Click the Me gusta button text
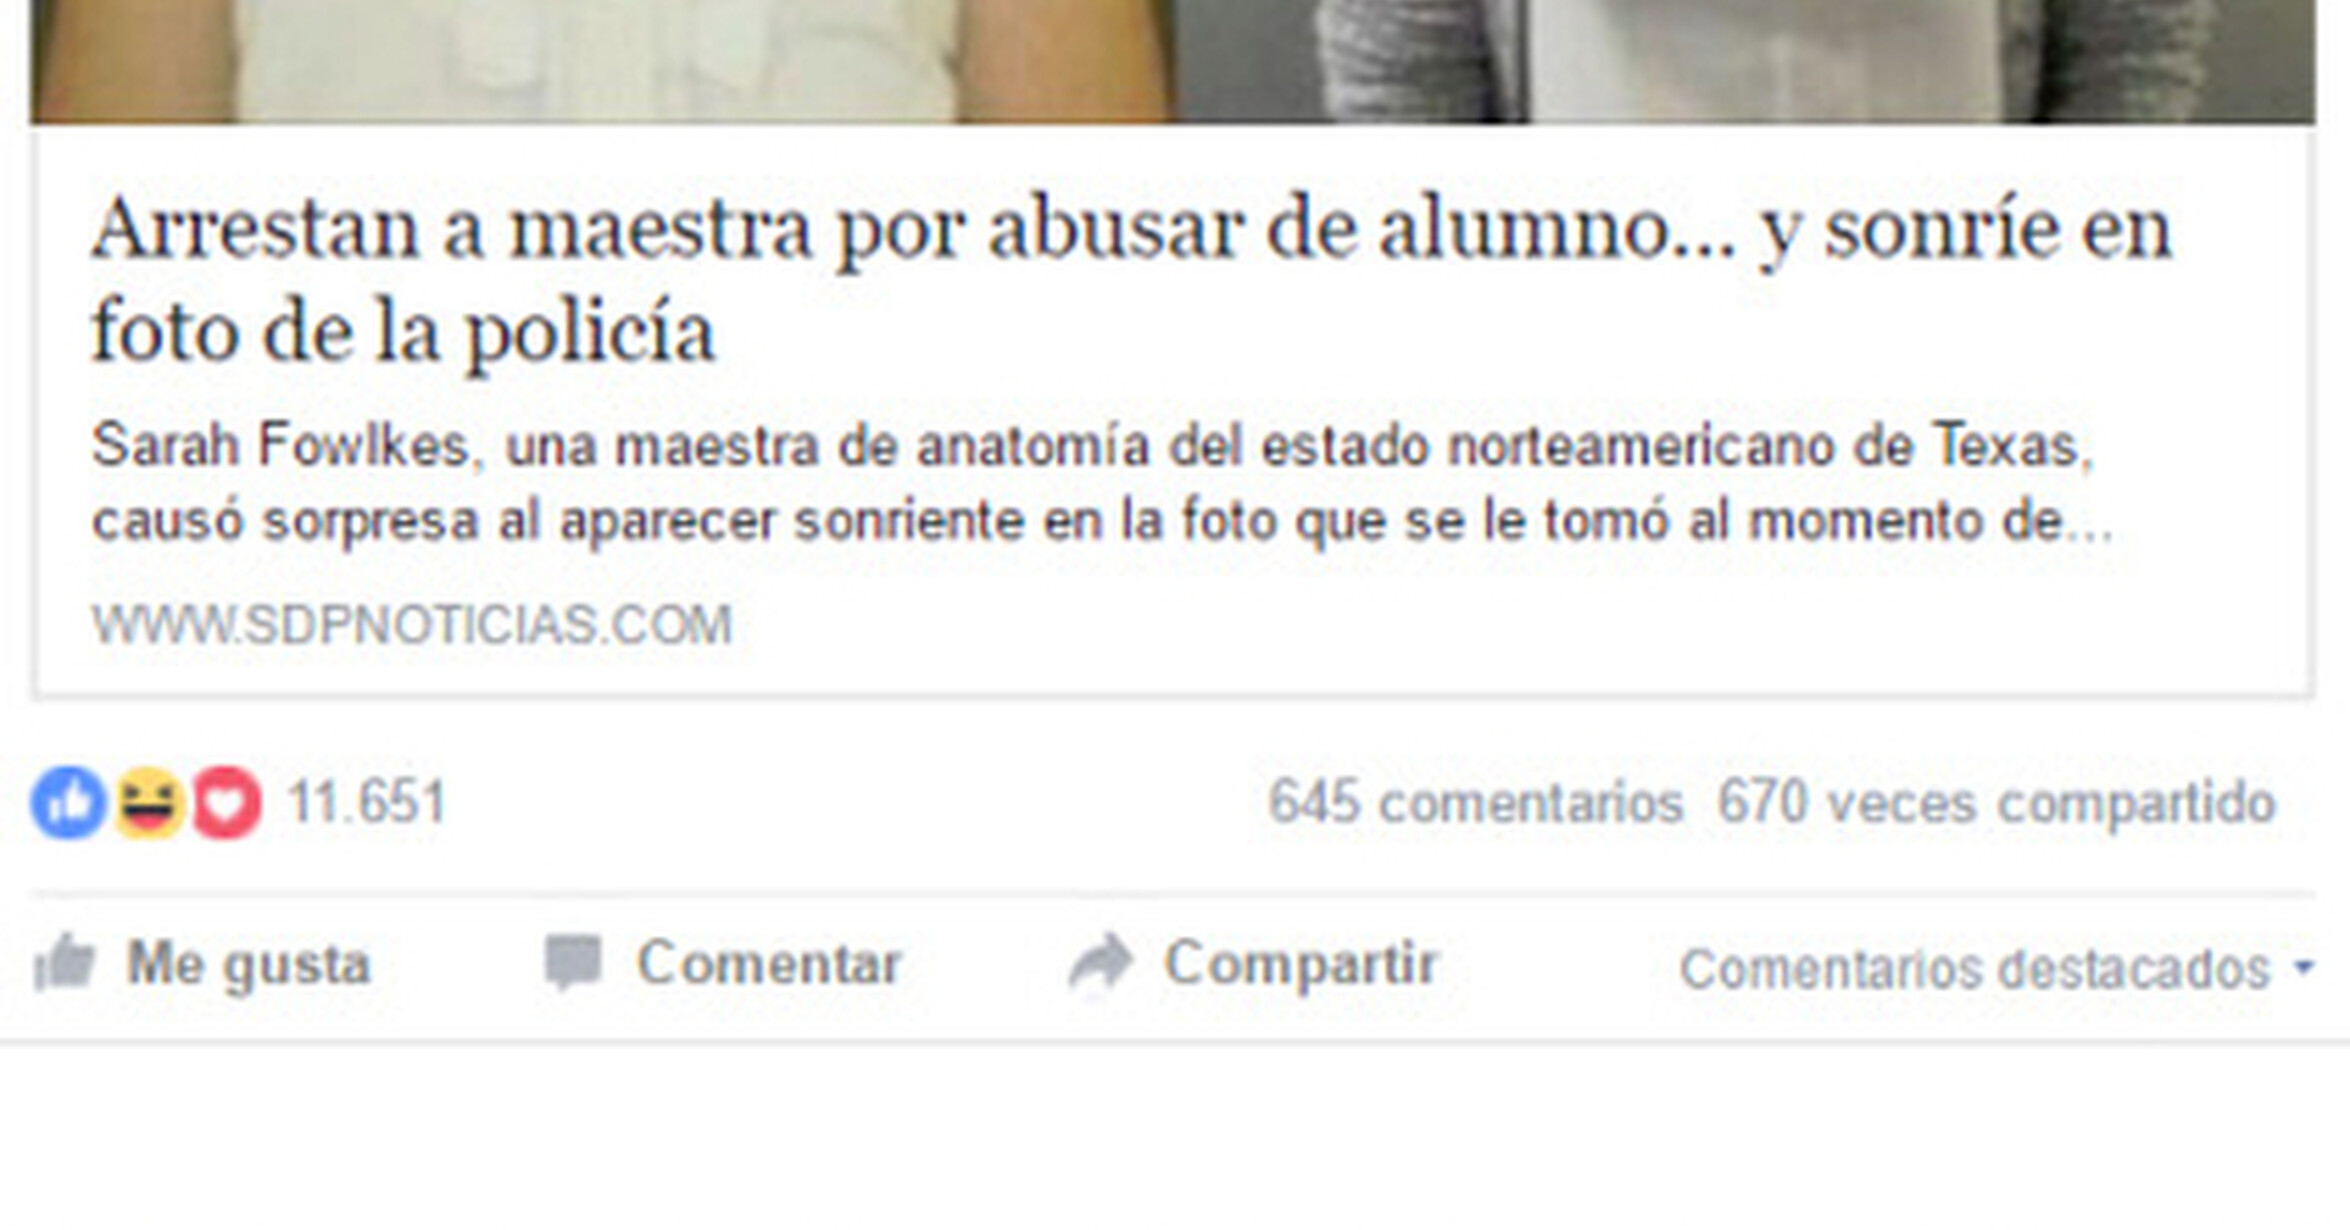The width and height of the screenshot is (2350, 1230). tap(248, 965)
